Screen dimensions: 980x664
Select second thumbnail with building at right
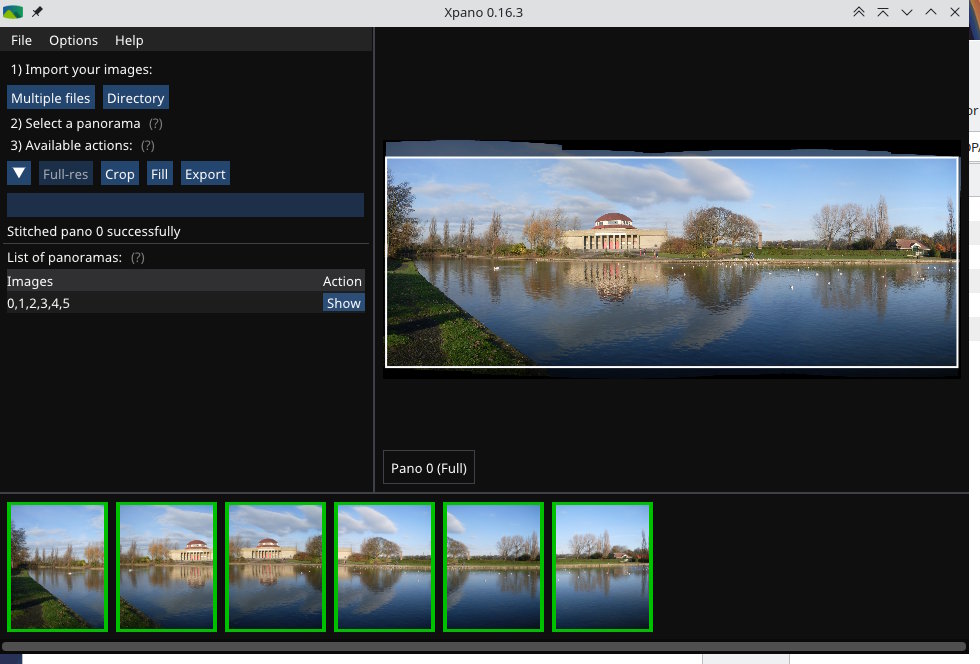tap(166, 566)
